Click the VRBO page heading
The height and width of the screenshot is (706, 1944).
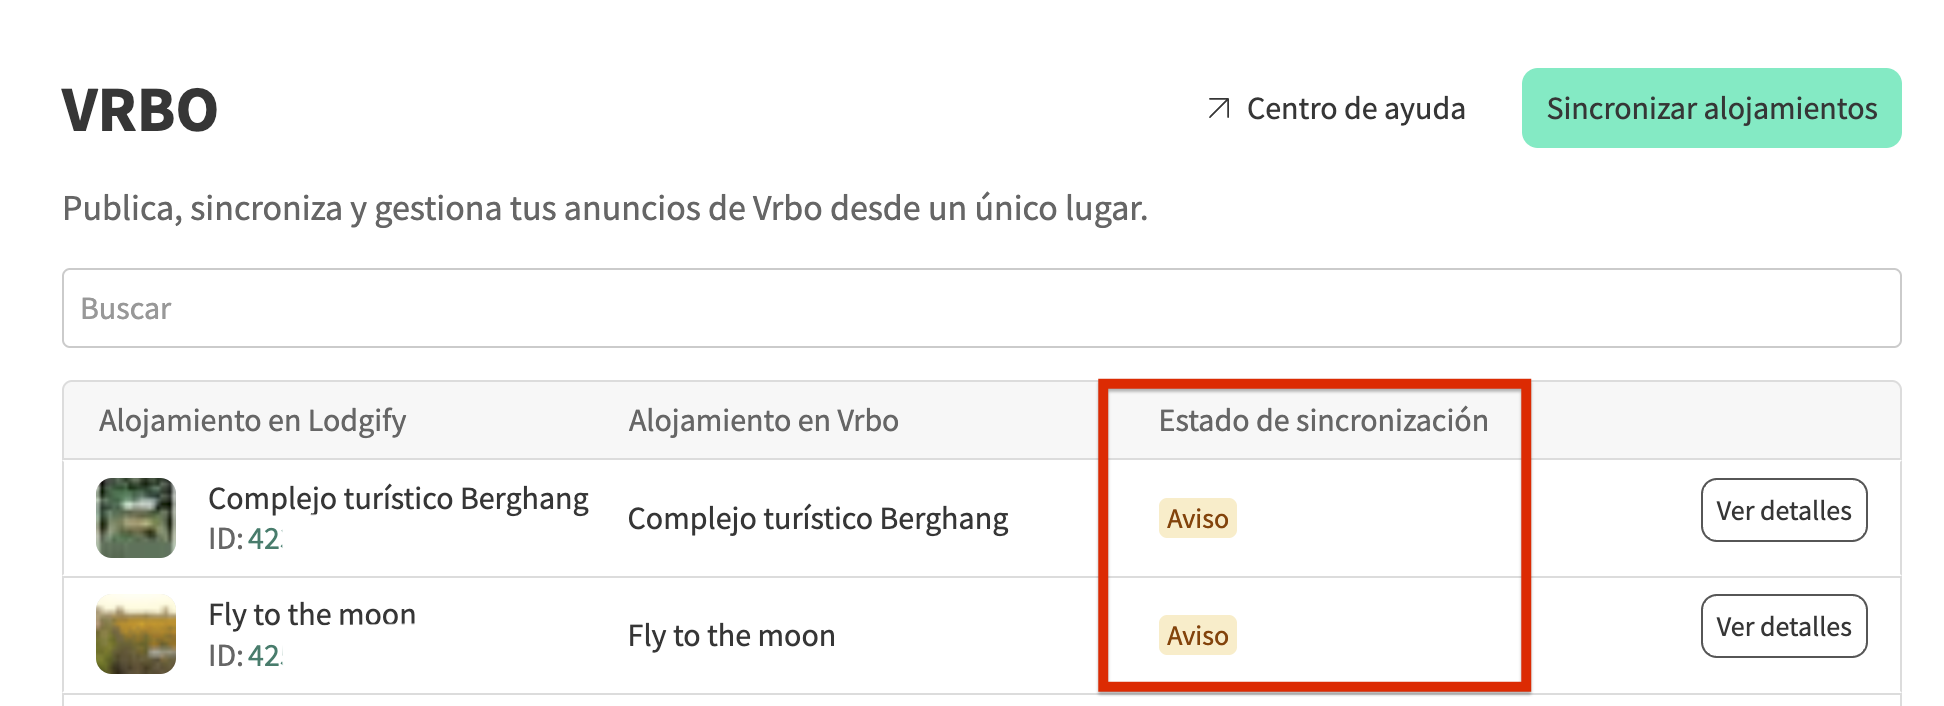click(x=140, y=110)
